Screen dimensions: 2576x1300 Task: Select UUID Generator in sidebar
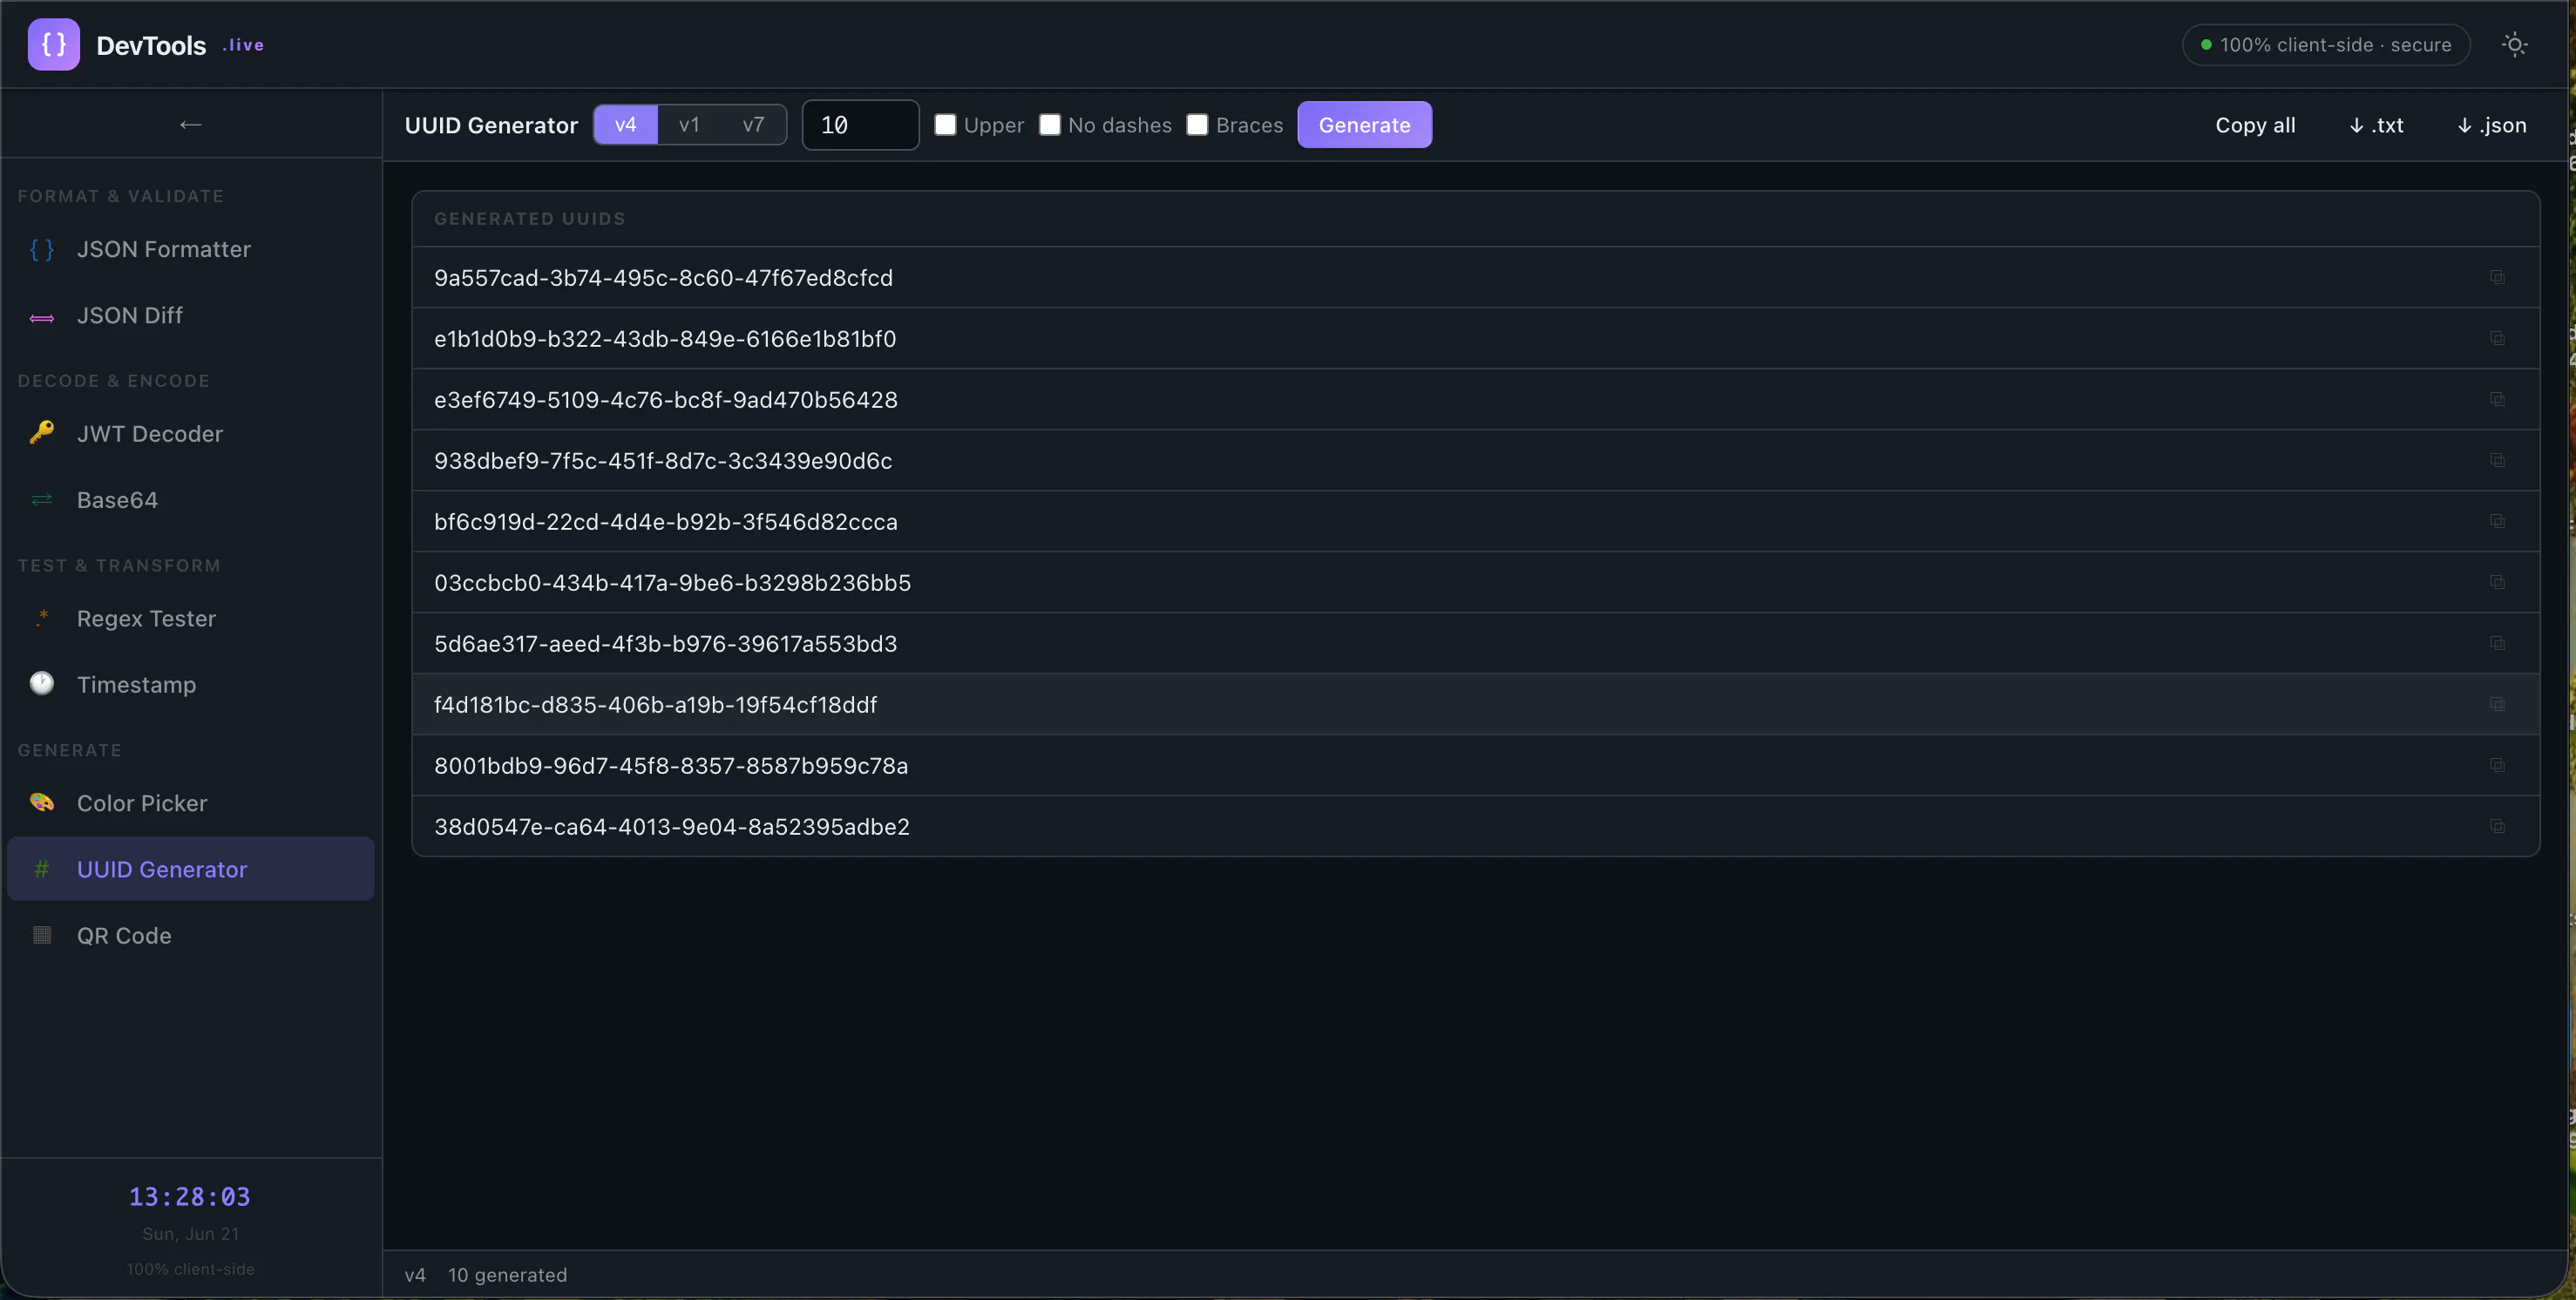click(x=190, y=869)
